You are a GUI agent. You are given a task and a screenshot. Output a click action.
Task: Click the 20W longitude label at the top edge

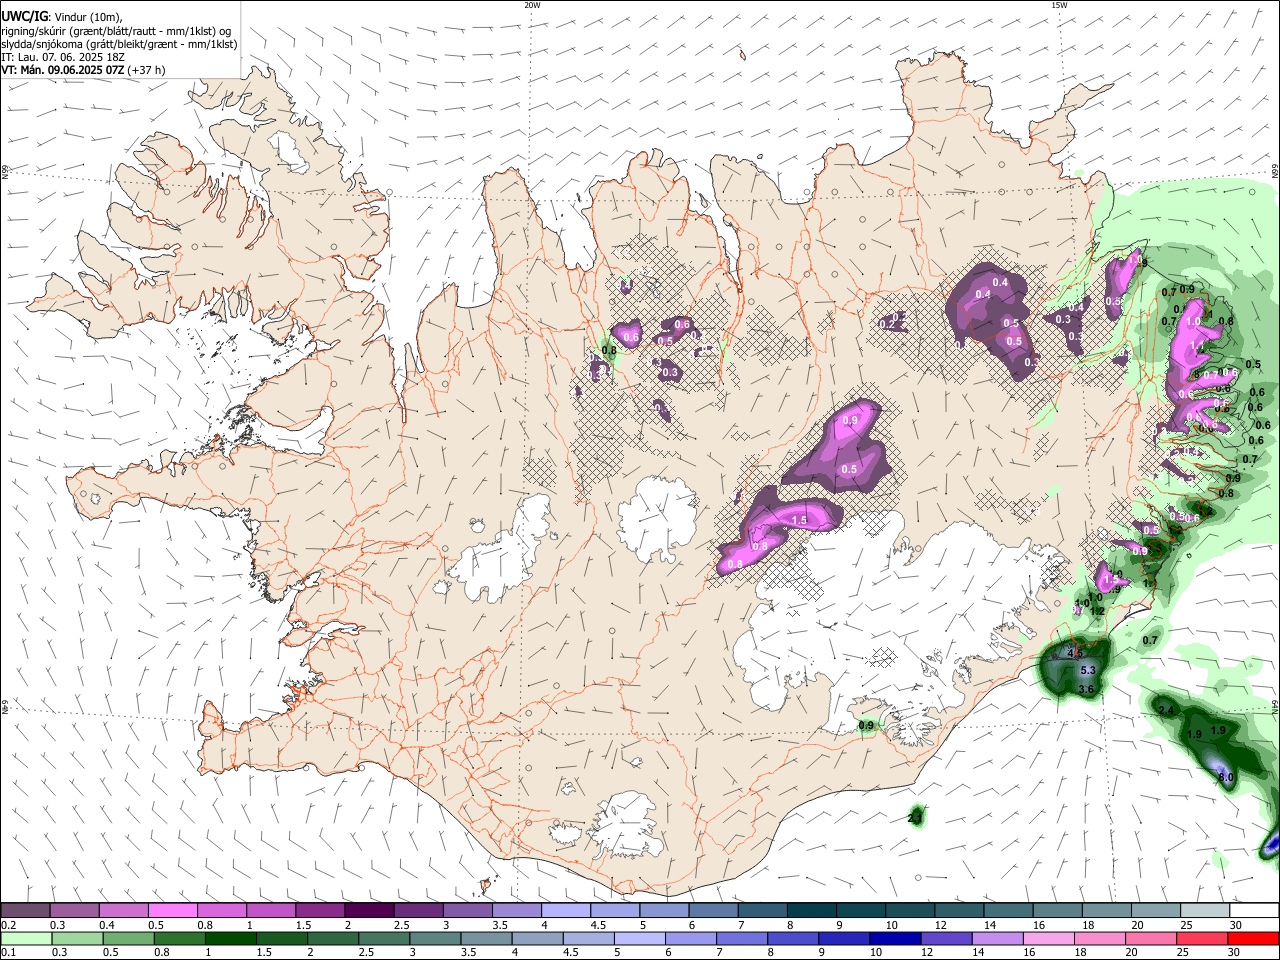532,5
